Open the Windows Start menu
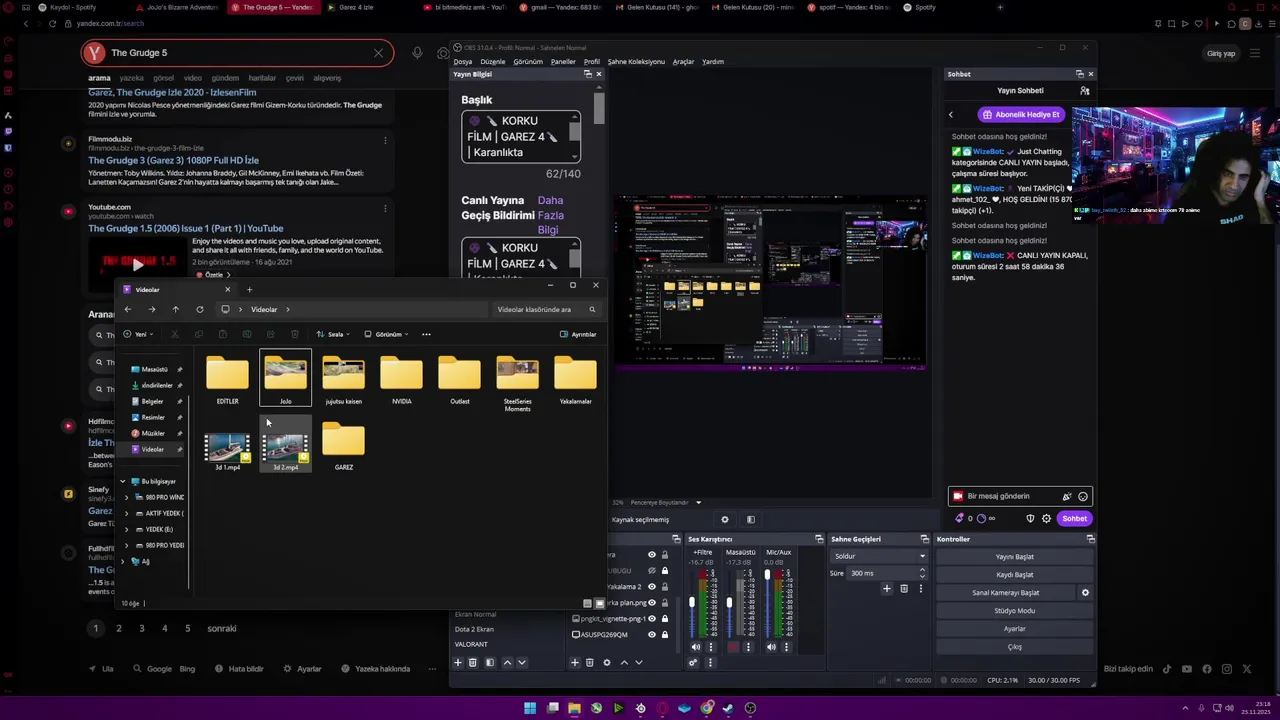This screenshot has height=720, width=1280. click(530, 708)
